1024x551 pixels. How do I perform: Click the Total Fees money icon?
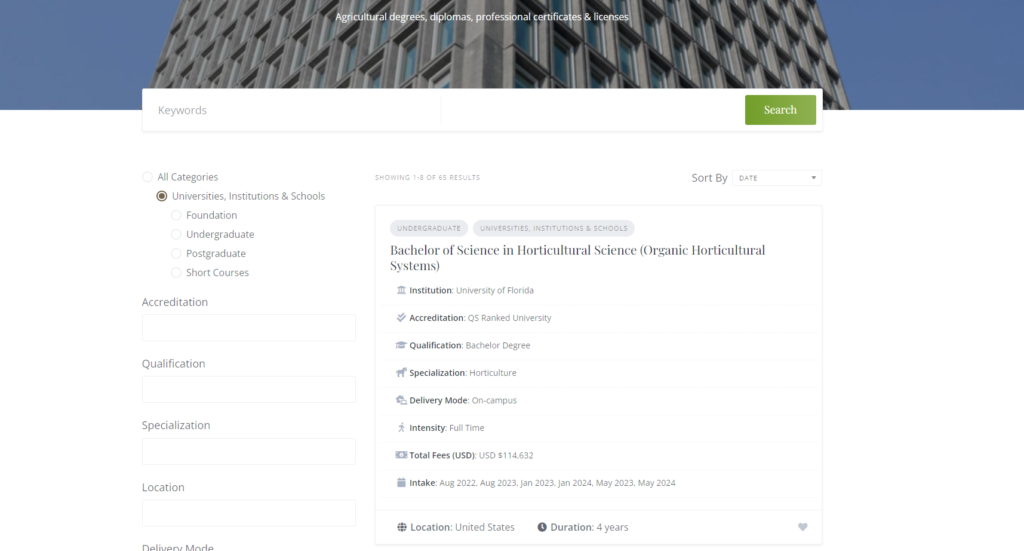click(401, 455)
